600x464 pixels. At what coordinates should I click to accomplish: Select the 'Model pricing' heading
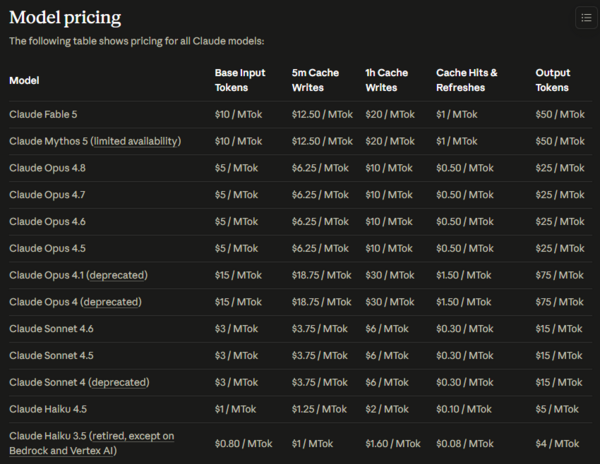(x=65, y=18)
